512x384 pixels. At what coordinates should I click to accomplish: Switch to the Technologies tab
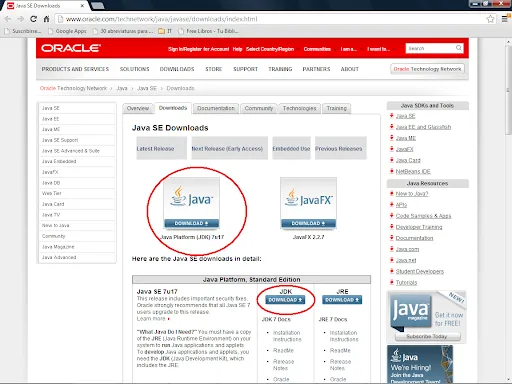coord(299,108)
